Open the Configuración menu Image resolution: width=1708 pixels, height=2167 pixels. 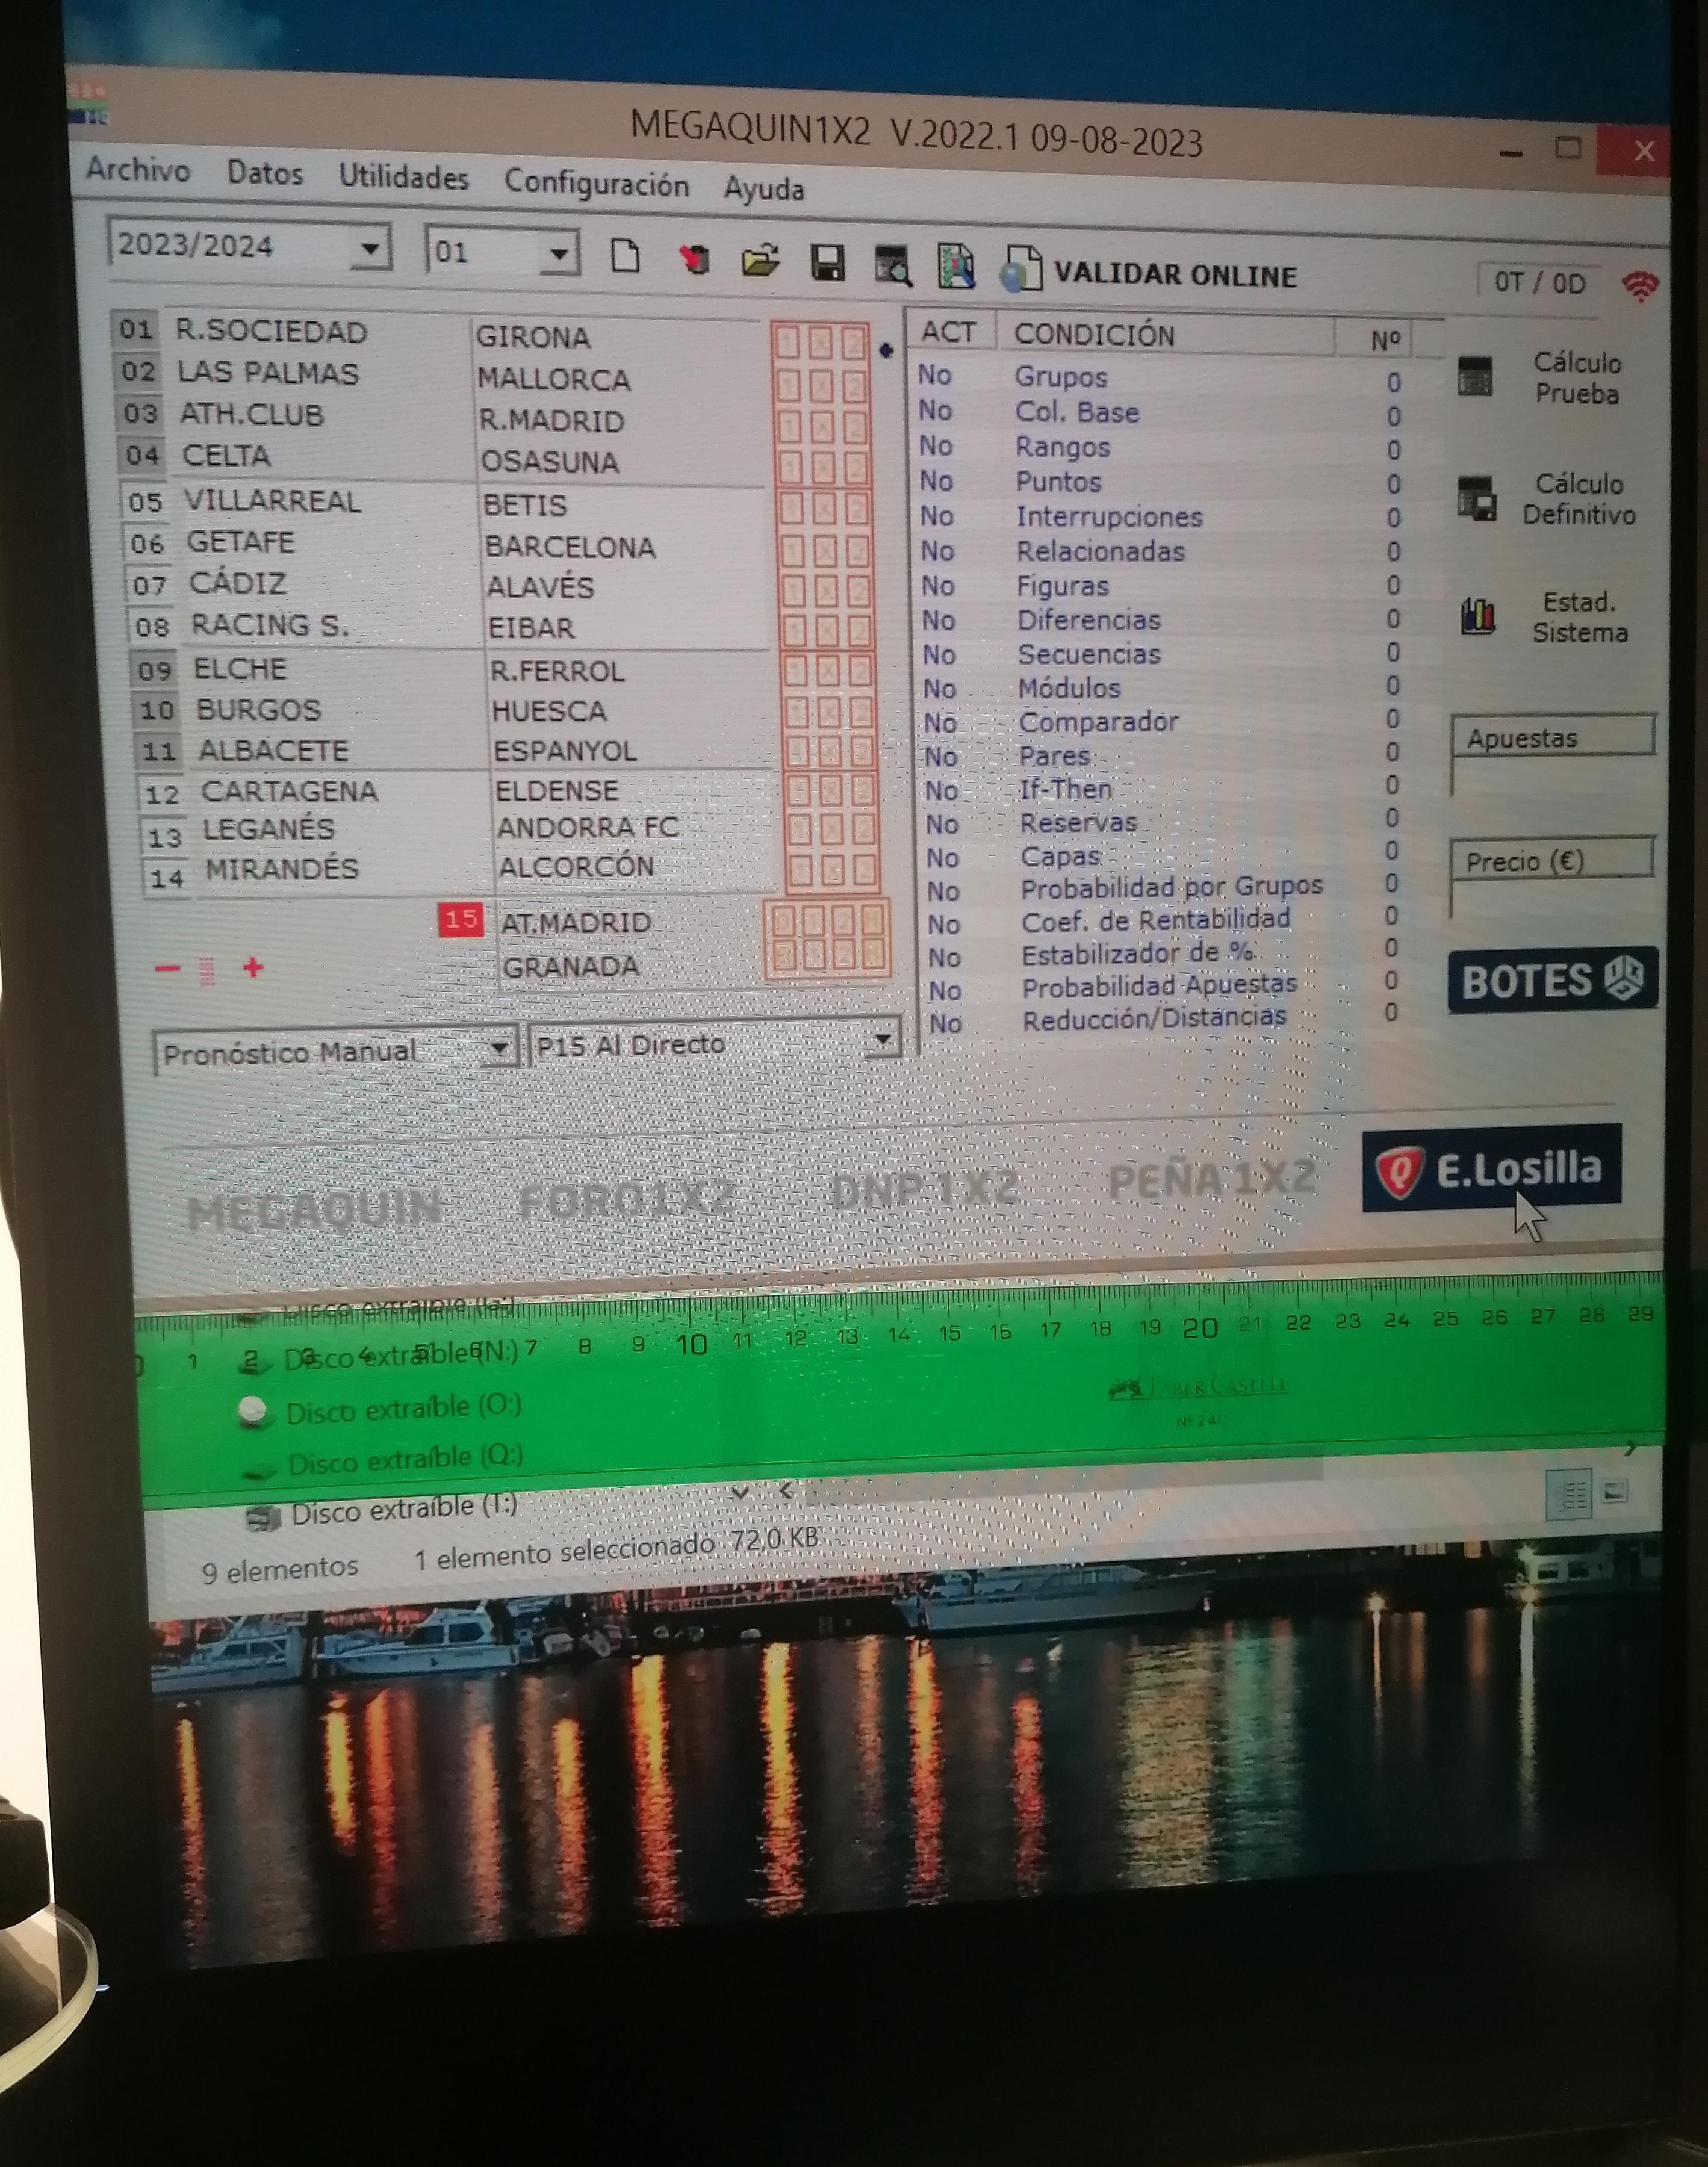pyautogui.click(x=596, y=184)
